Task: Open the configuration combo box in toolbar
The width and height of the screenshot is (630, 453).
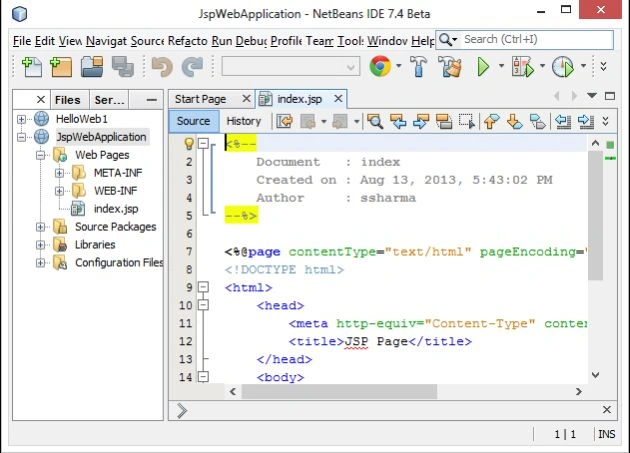Action: click(x=290, y=67)
